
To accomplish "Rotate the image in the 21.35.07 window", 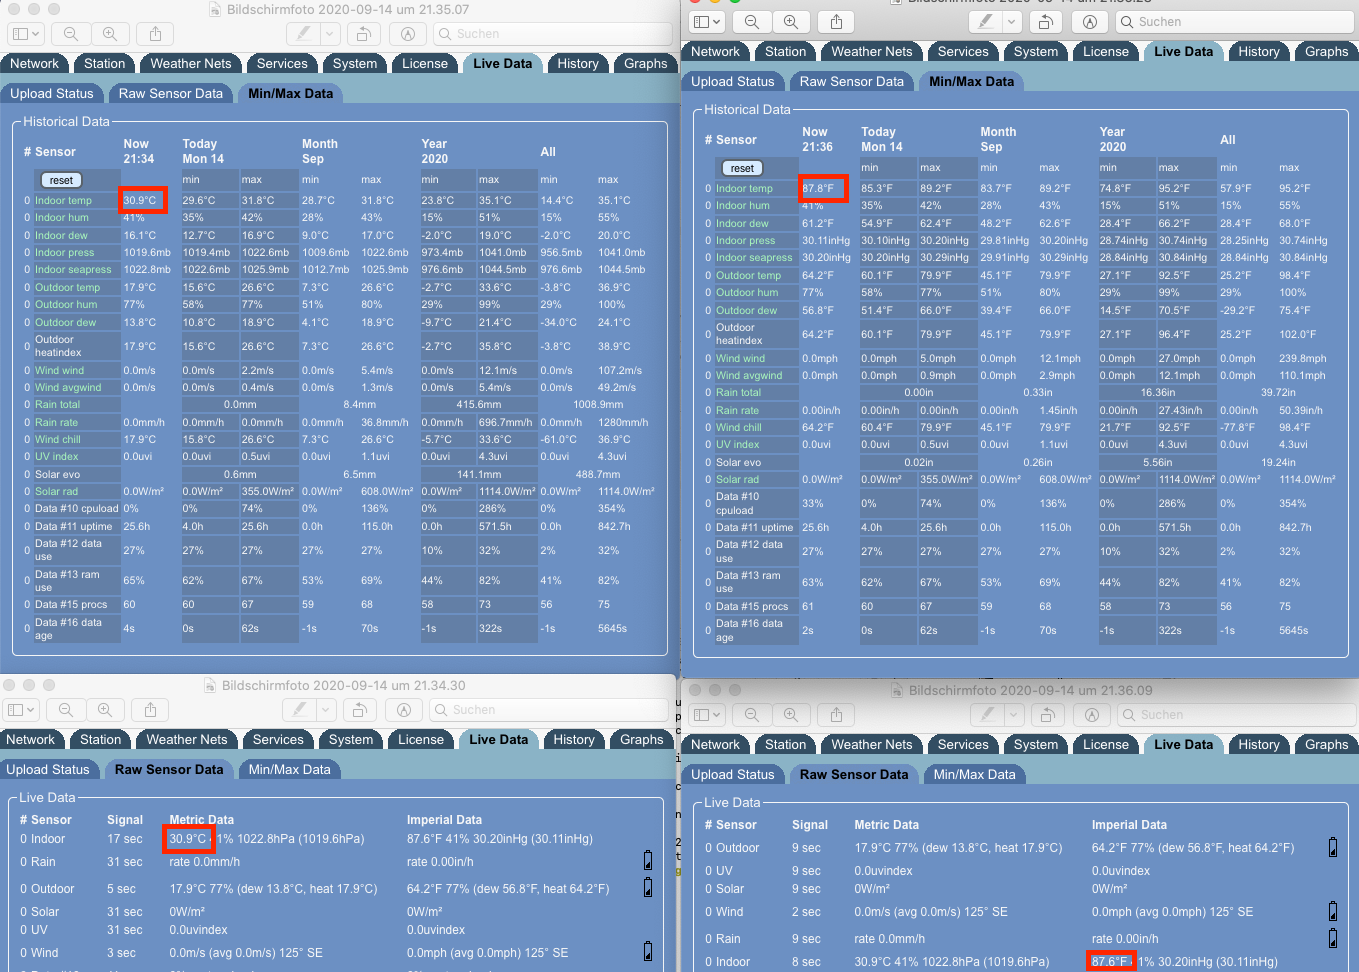I will (364, 33).
